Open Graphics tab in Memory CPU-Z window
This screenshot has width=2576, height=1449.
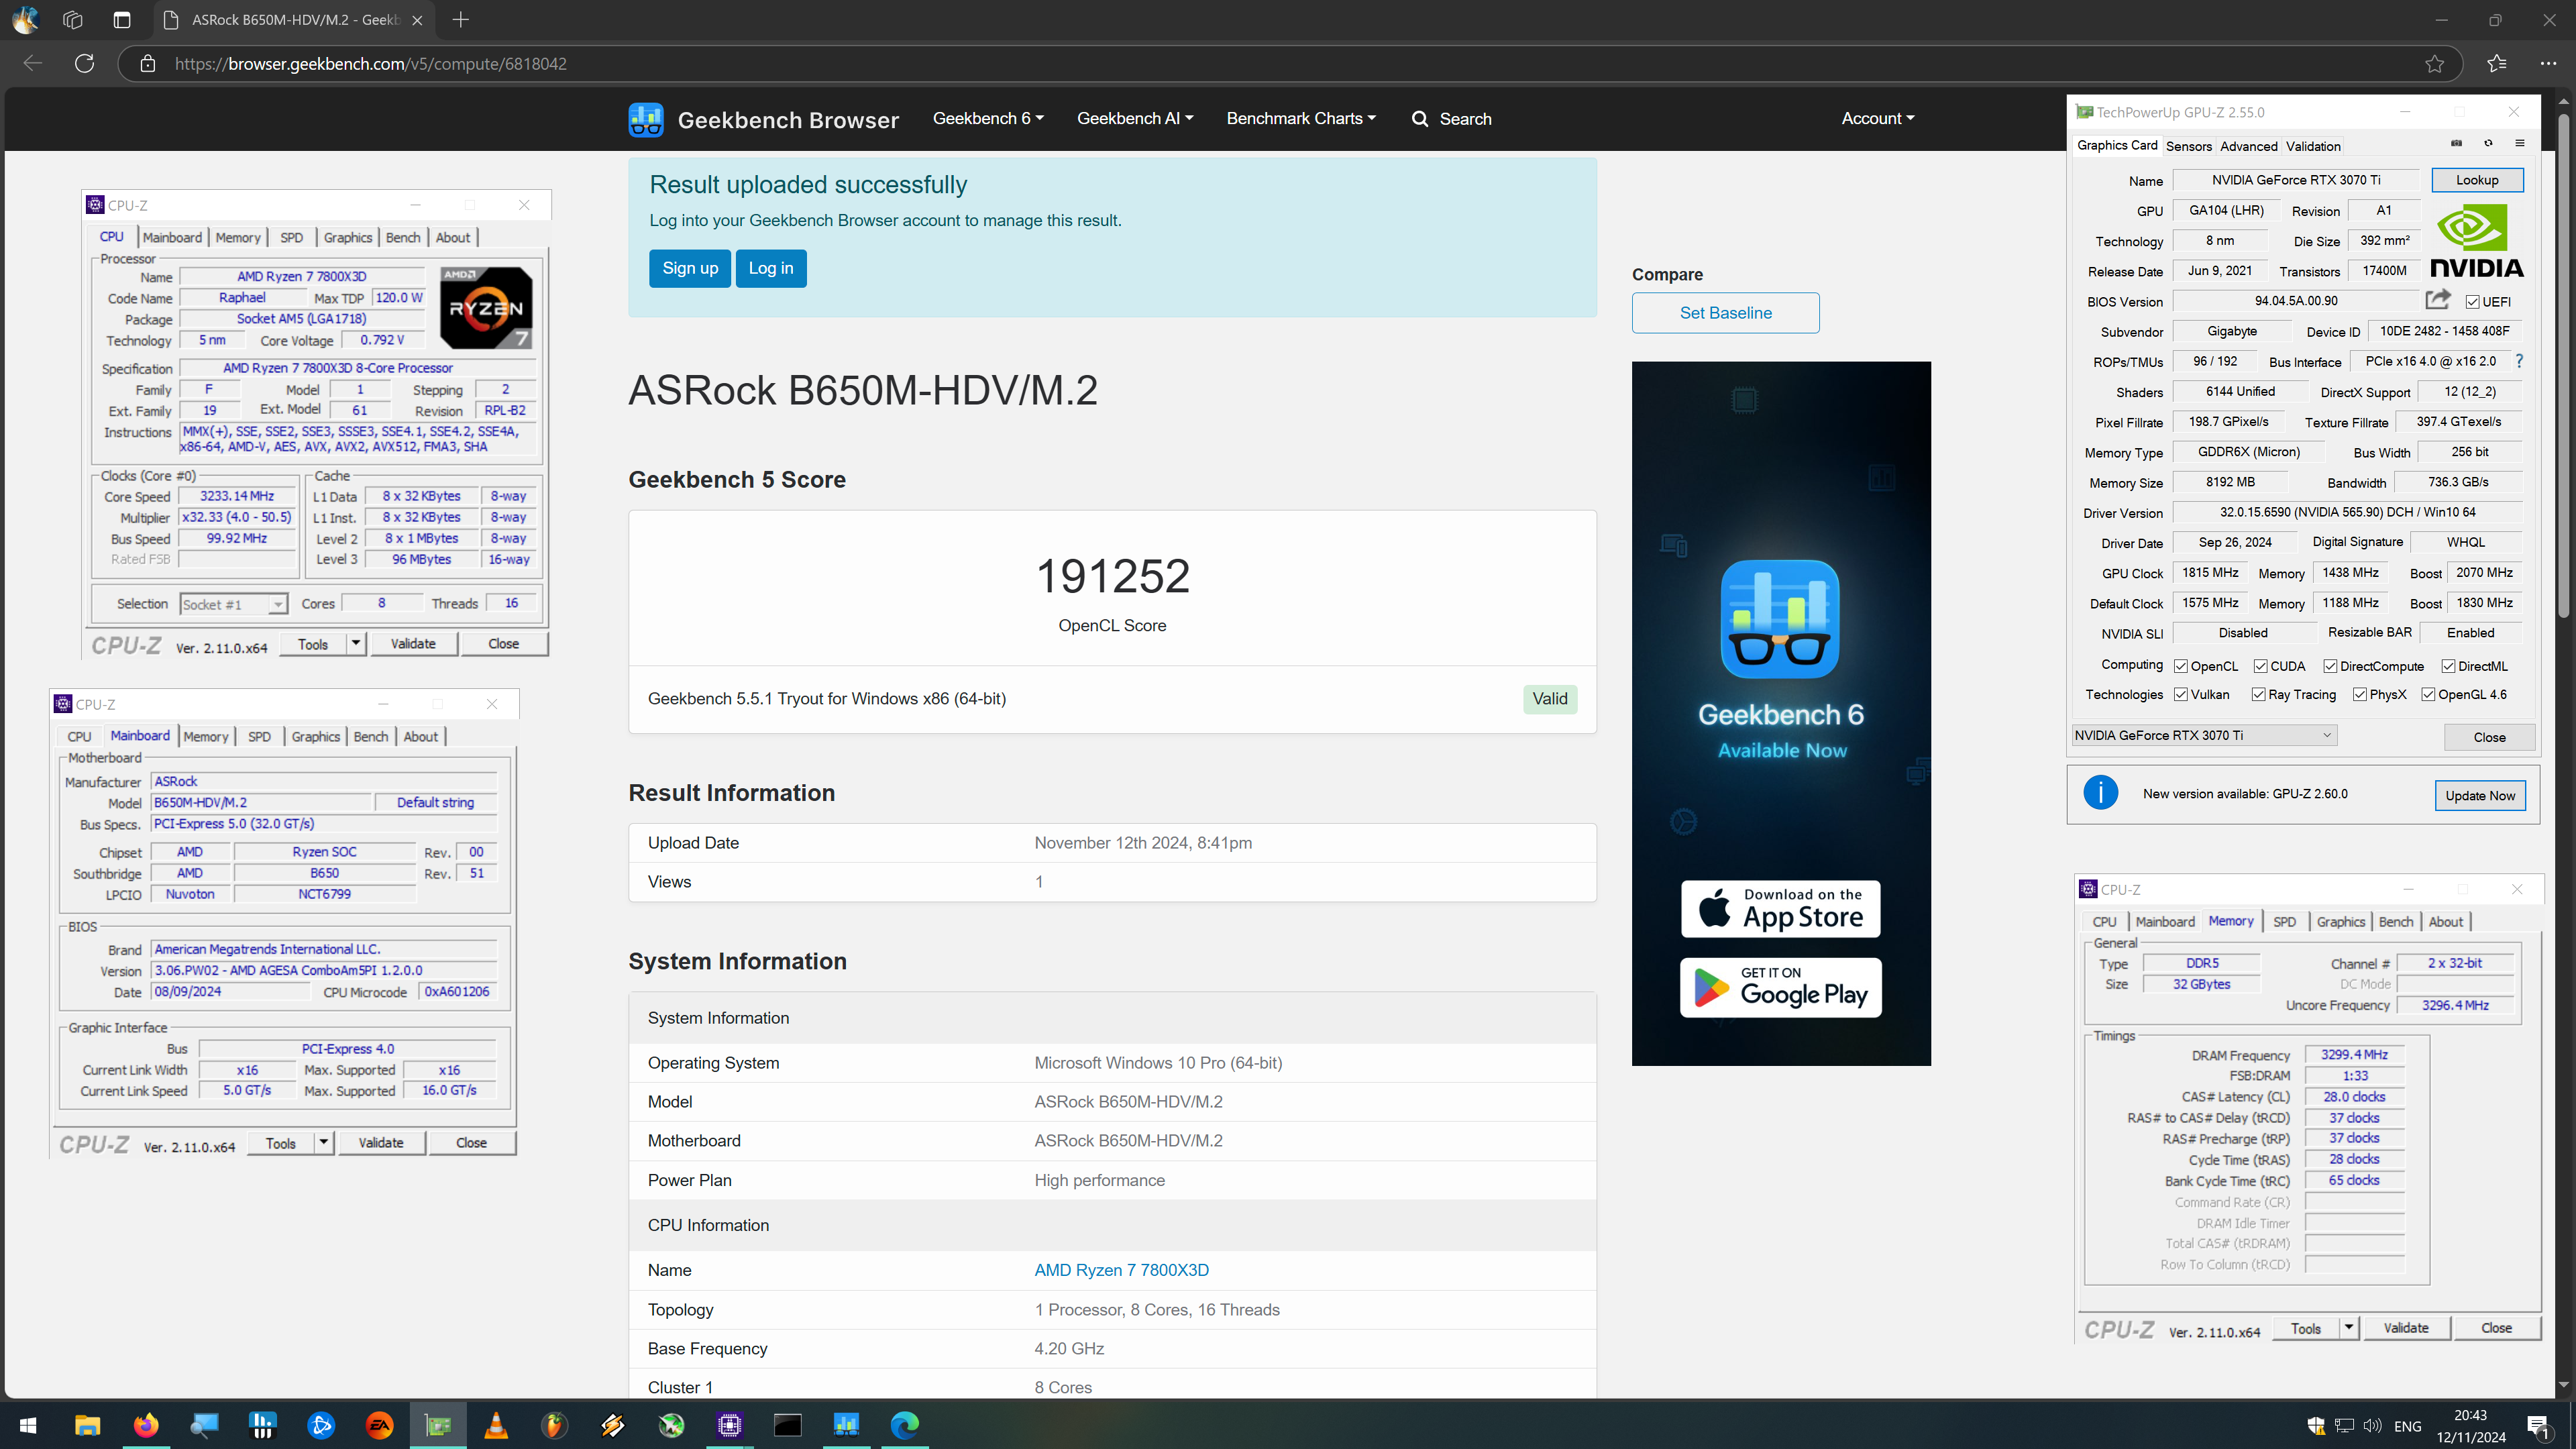coord(2340,921)
